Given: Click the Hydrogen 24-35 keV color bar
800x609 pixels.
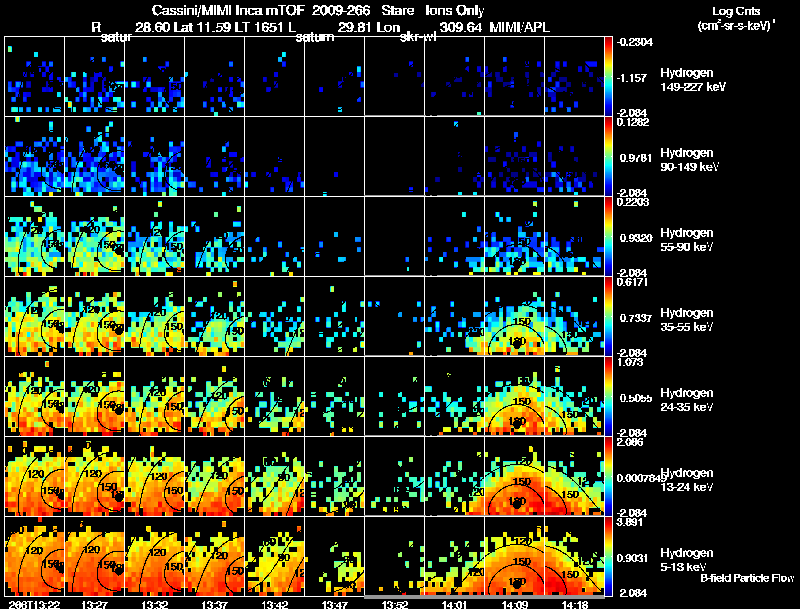Looking at the screenshot, I should [608, 396].
